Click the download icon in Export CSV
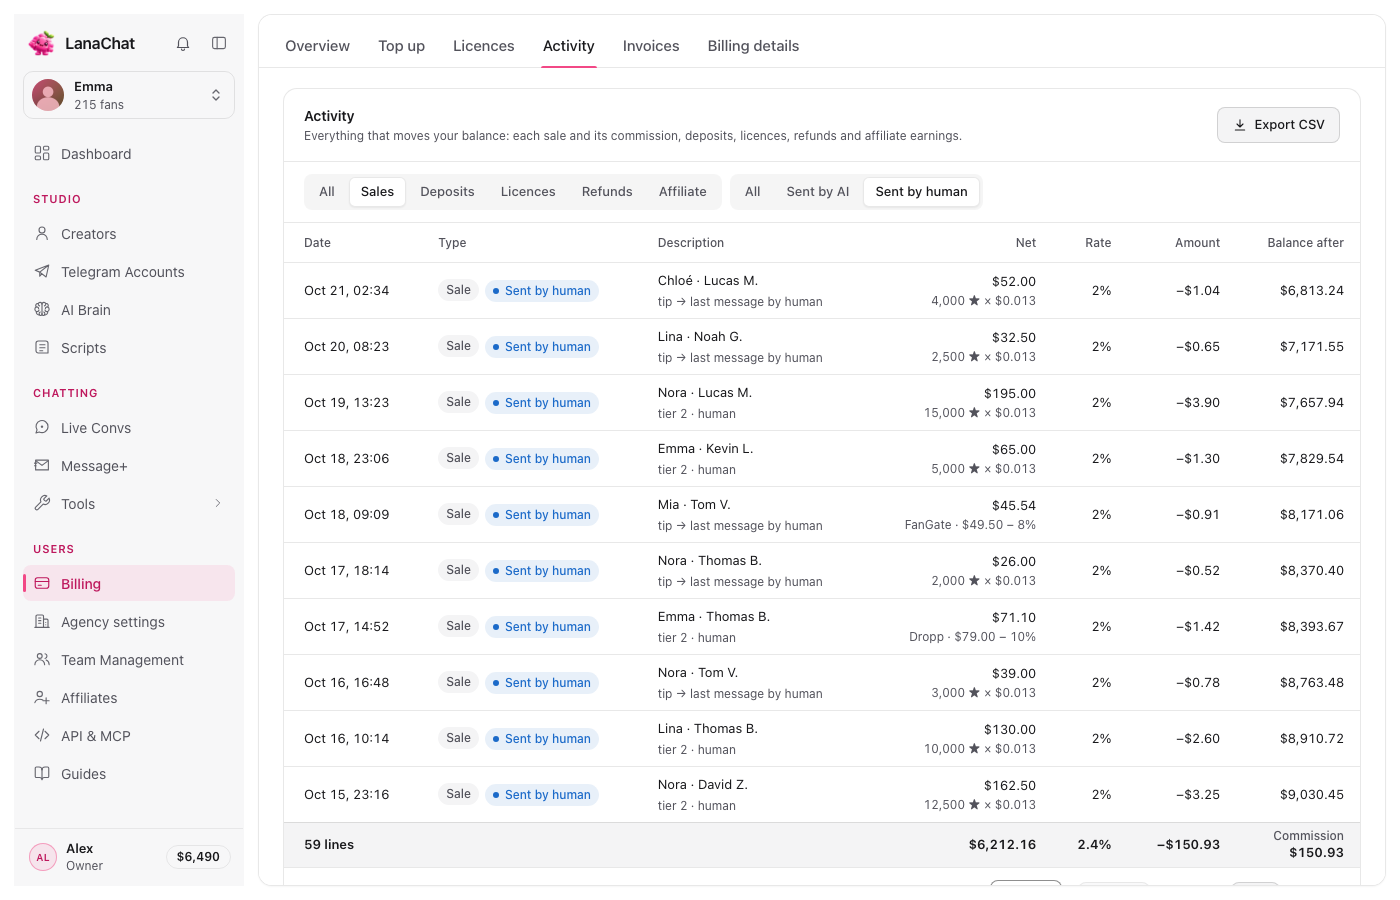Viewport: 1400px width, 900px height. pos(1240,125)
